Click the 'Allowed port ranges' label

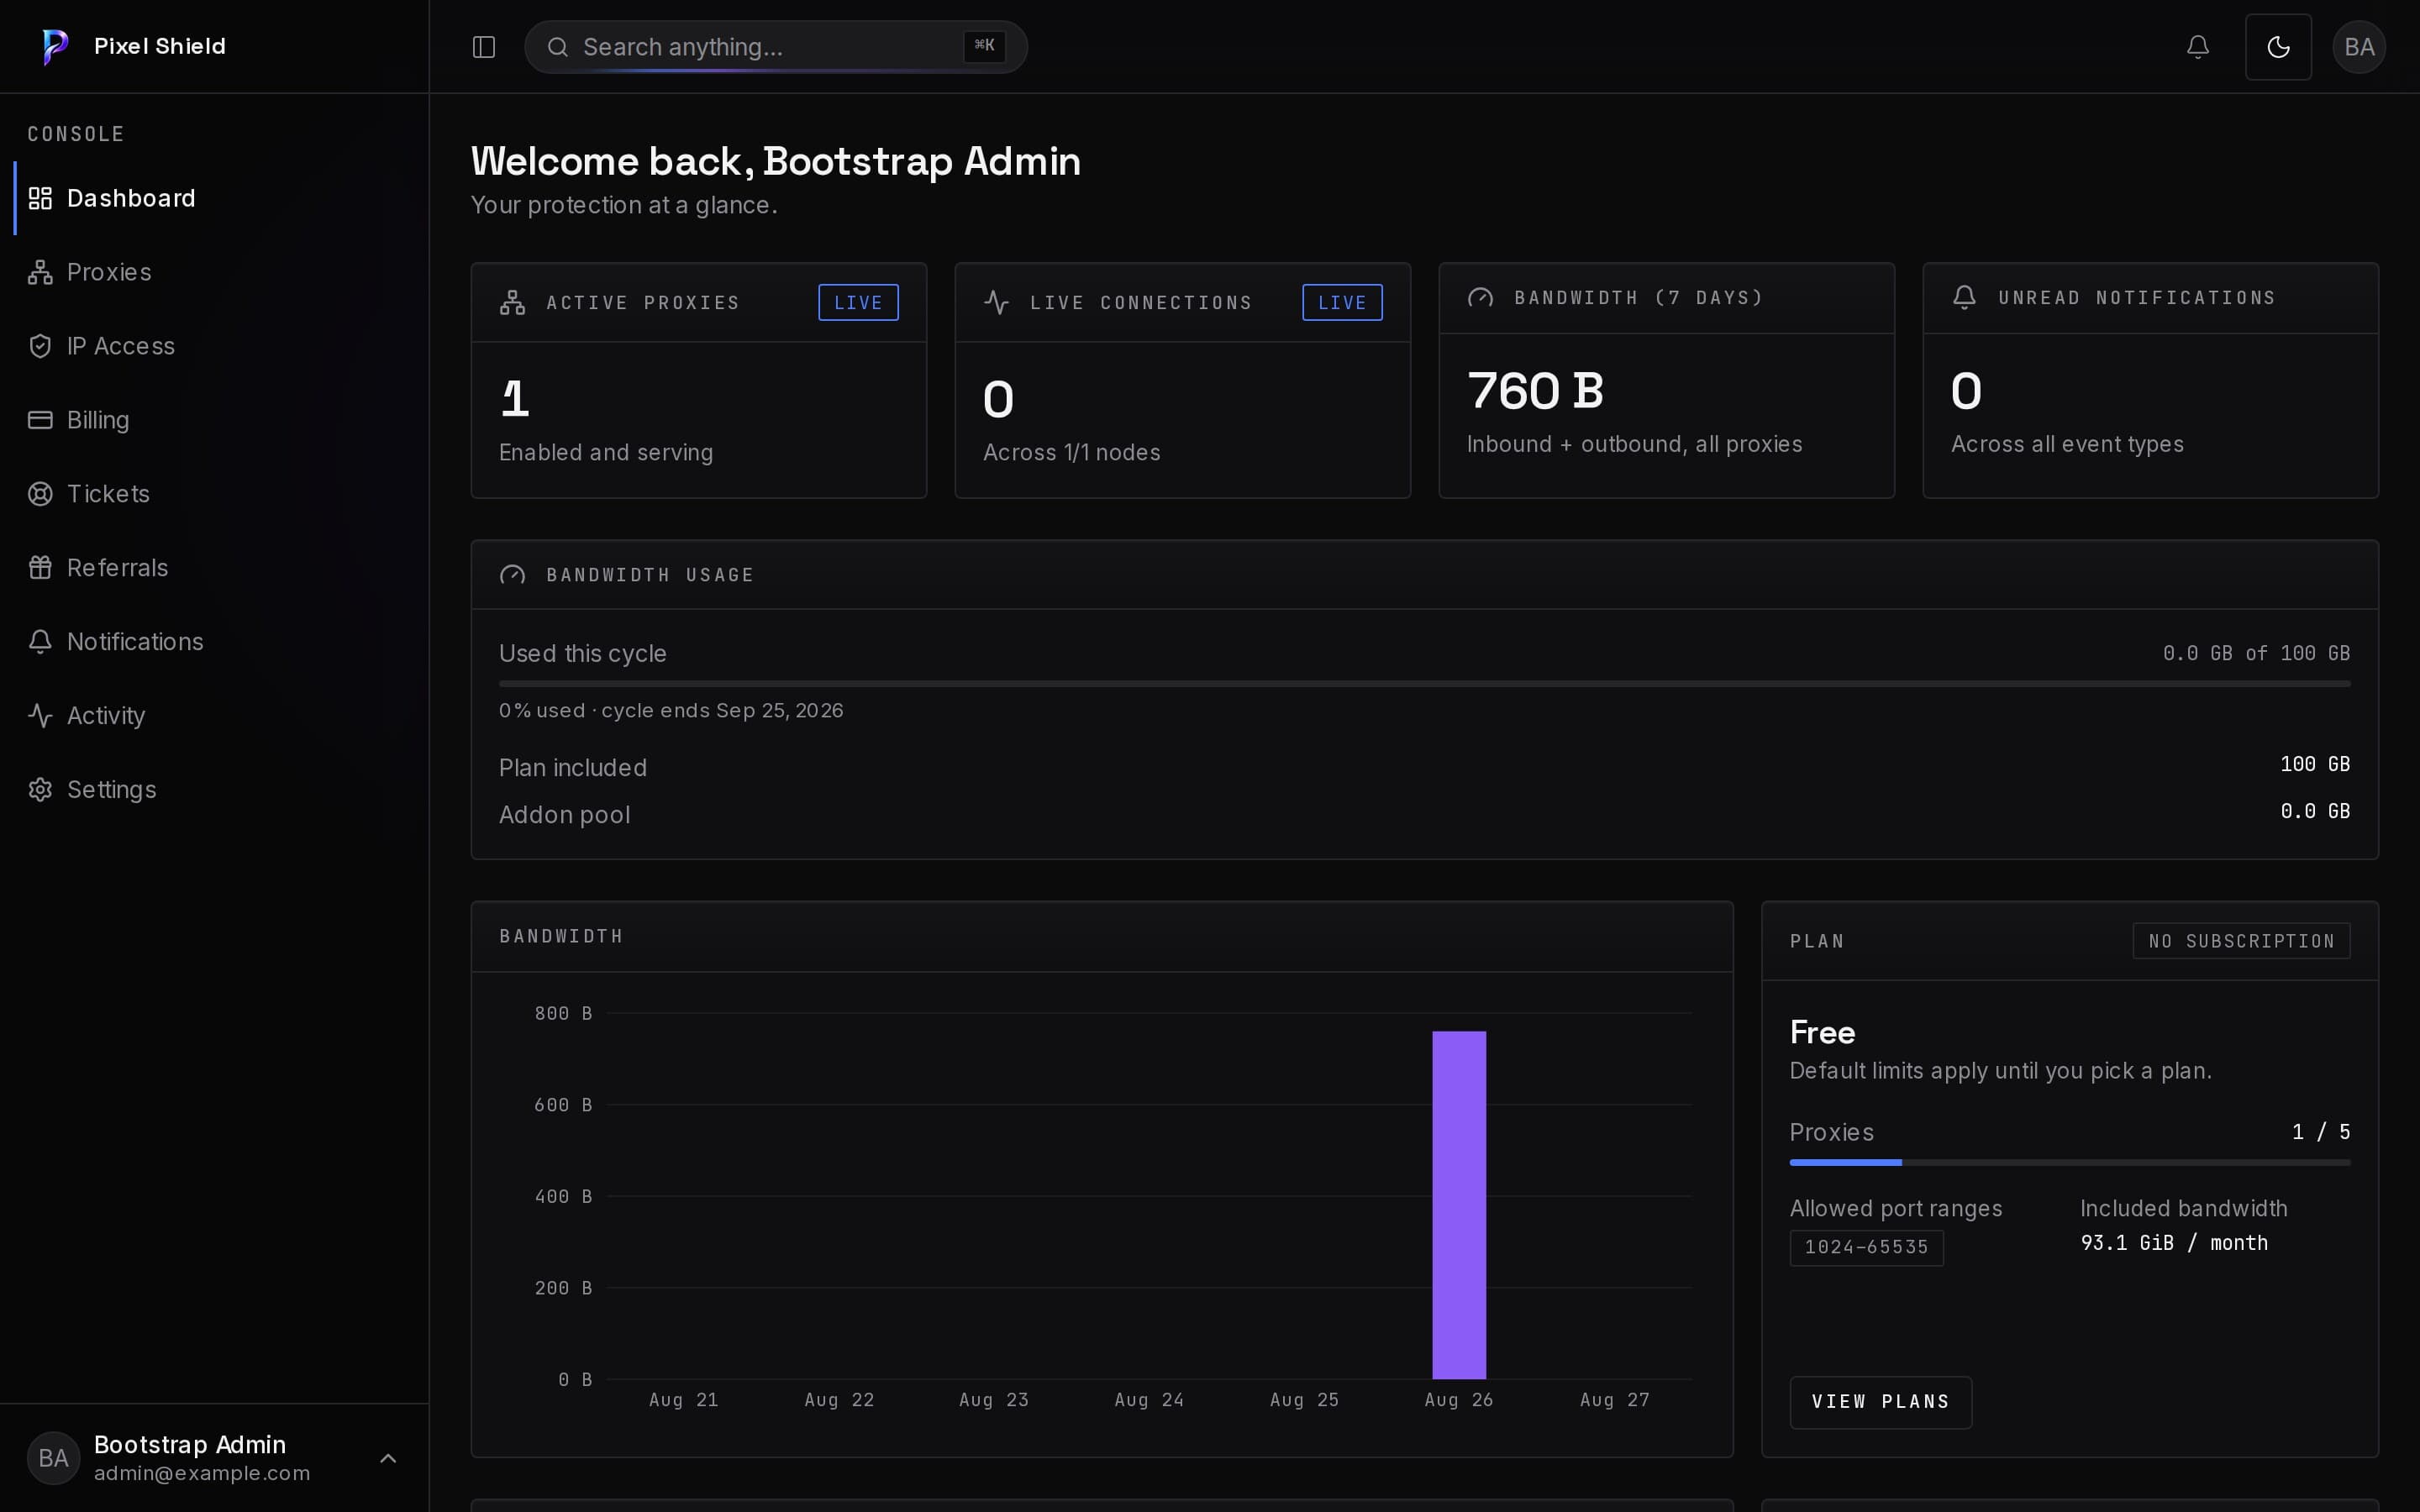click(x=1896, y=1209)
